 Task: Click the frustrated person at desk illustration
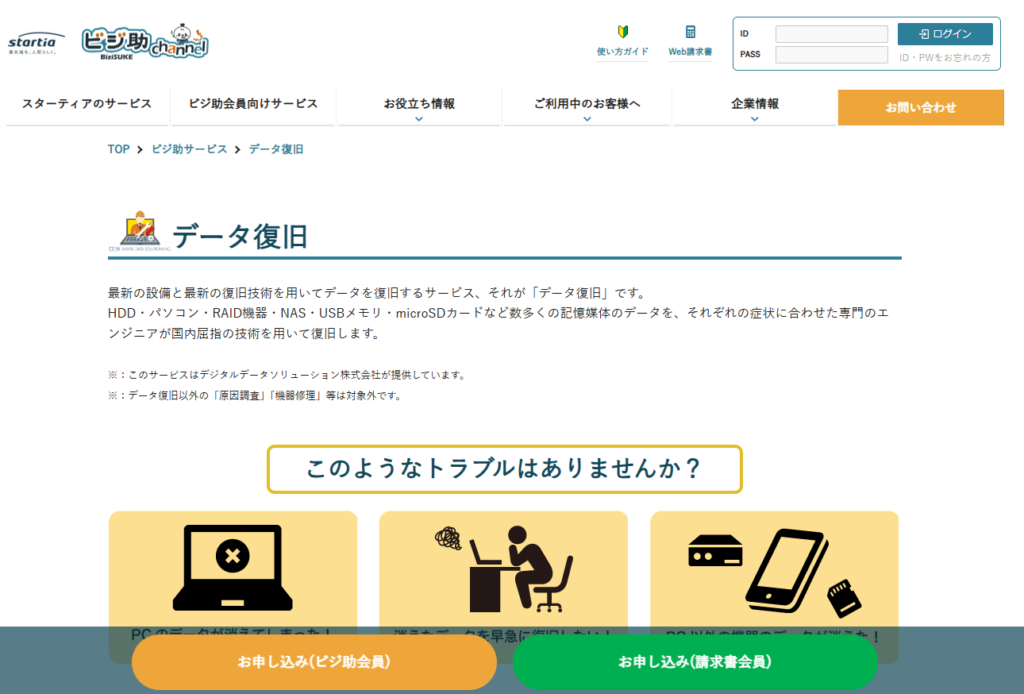point(503,567)
